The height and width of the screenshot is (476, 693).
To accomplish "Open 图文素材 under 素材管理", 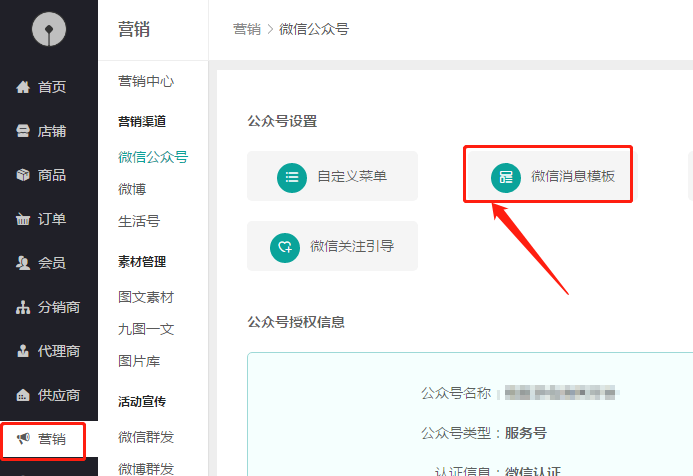I will [x=146, y=297].
